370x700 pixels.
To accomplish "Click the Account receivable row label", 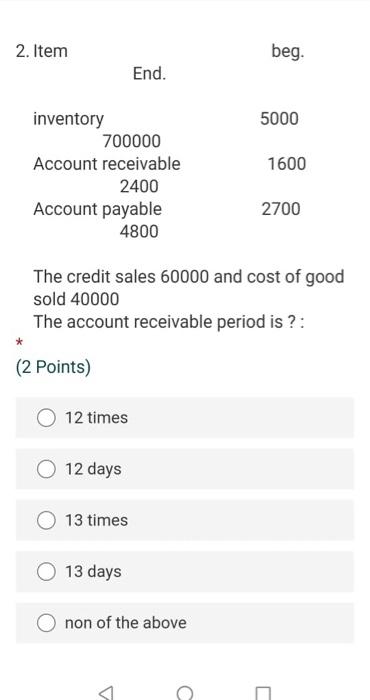I will click(x=107, y=164).
